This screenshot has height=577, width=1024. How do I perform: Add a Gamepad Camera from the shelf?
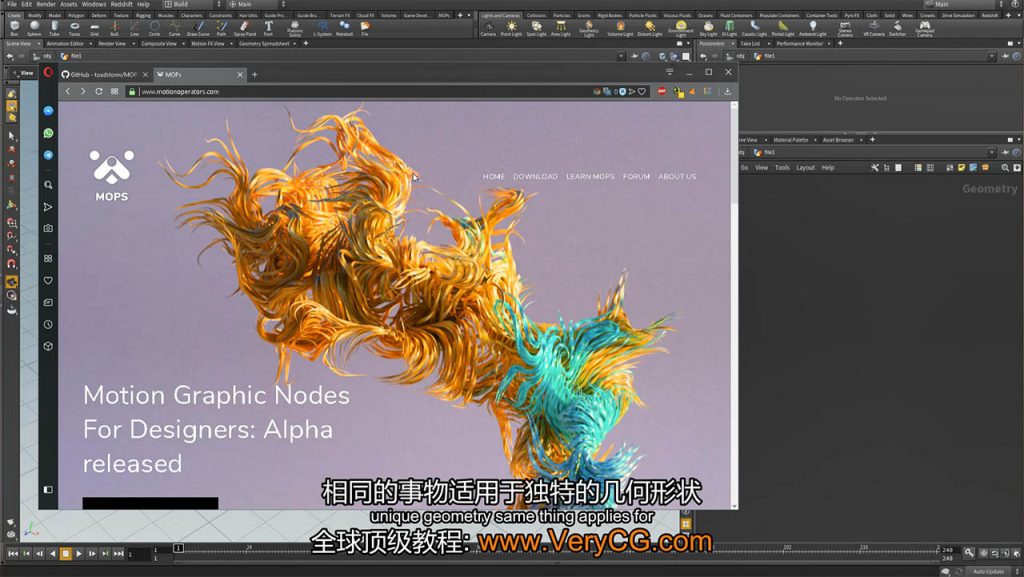(924, 28)
